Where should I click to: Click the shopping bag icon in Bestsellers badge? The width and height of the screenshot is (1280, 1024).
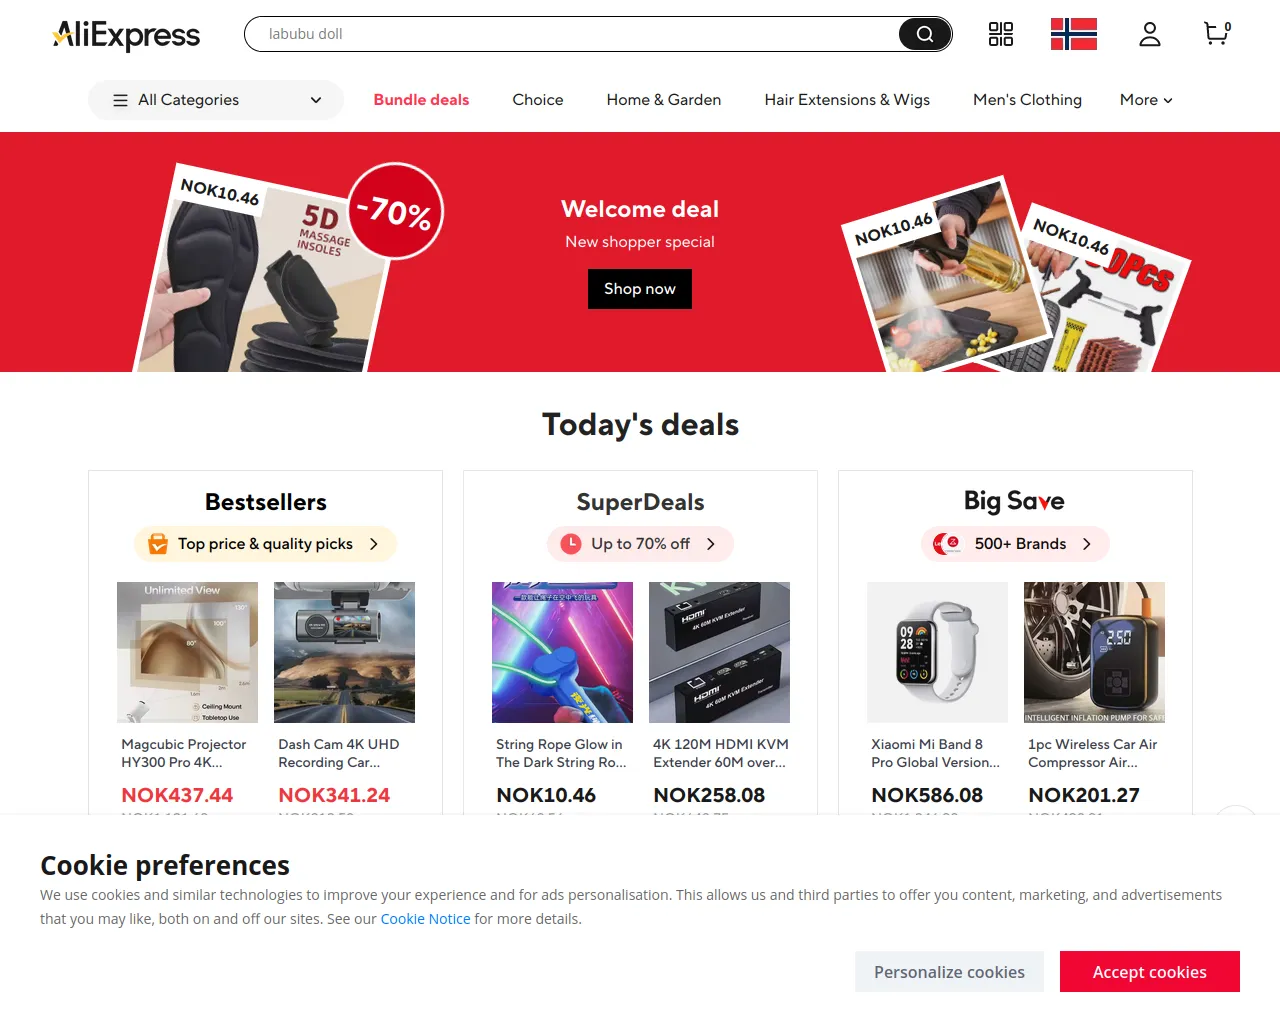click(x=158, y=544)
